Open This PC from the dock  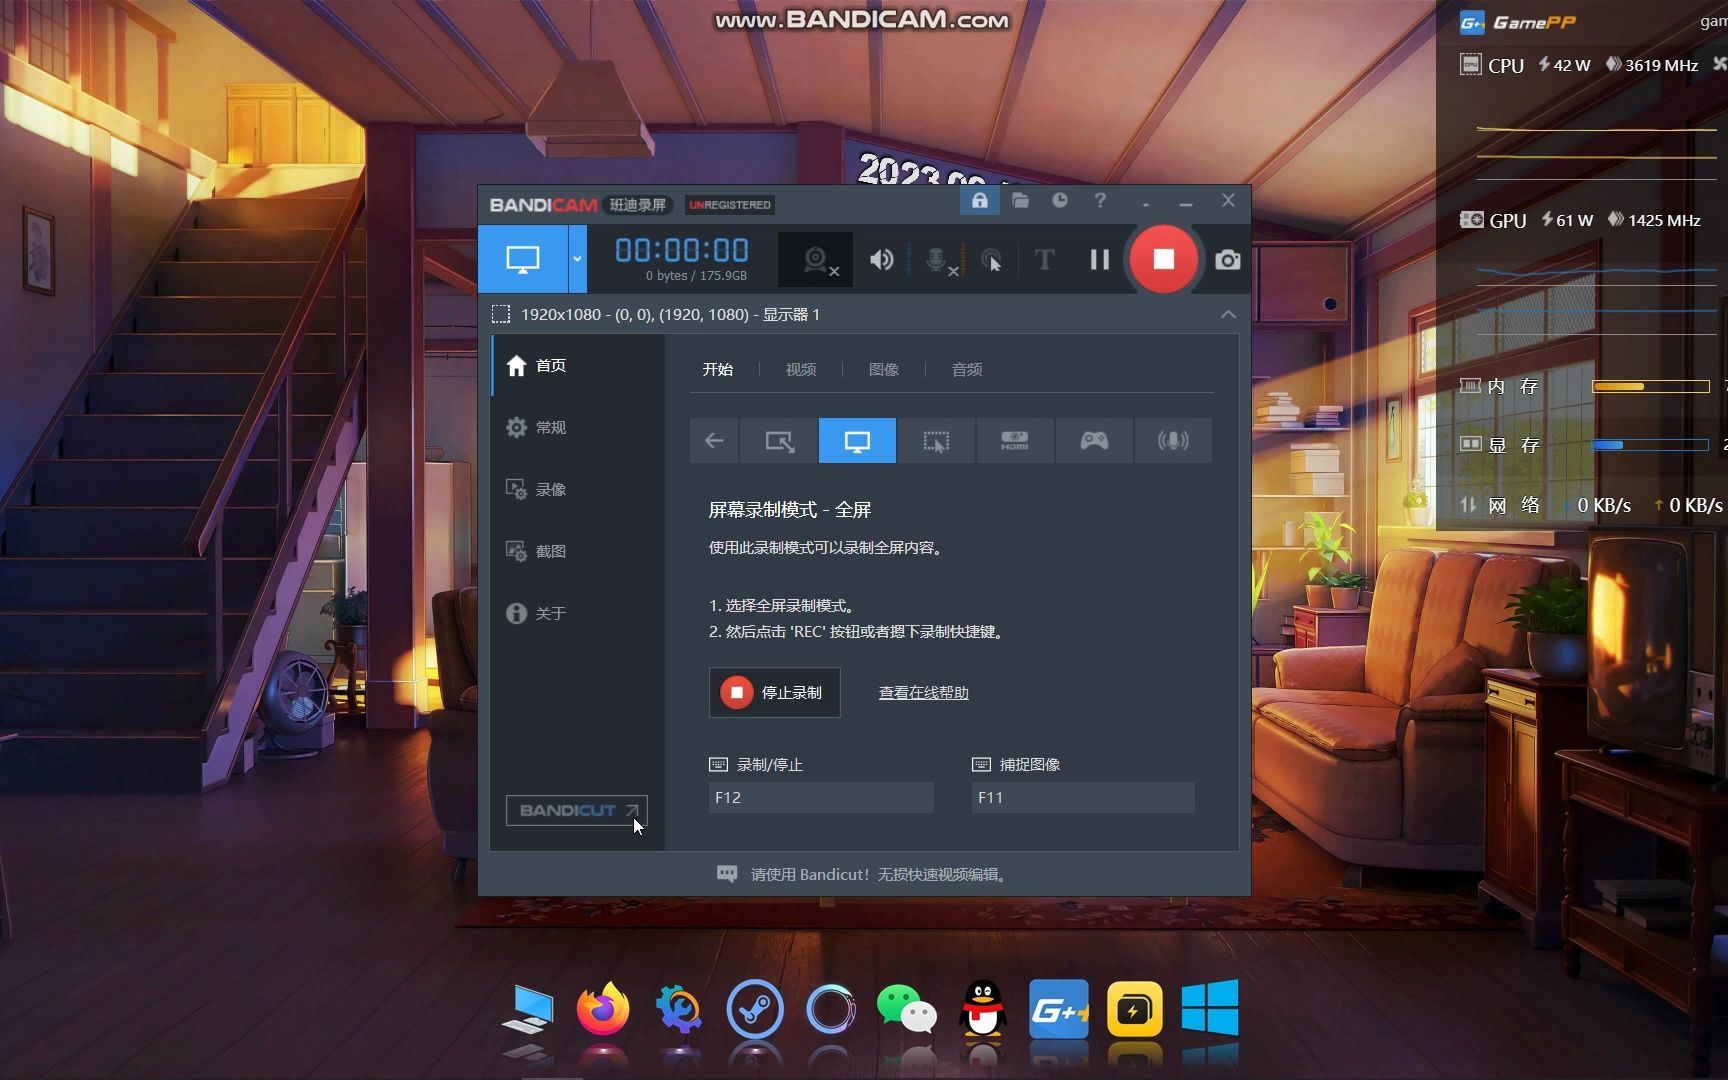529,1010
